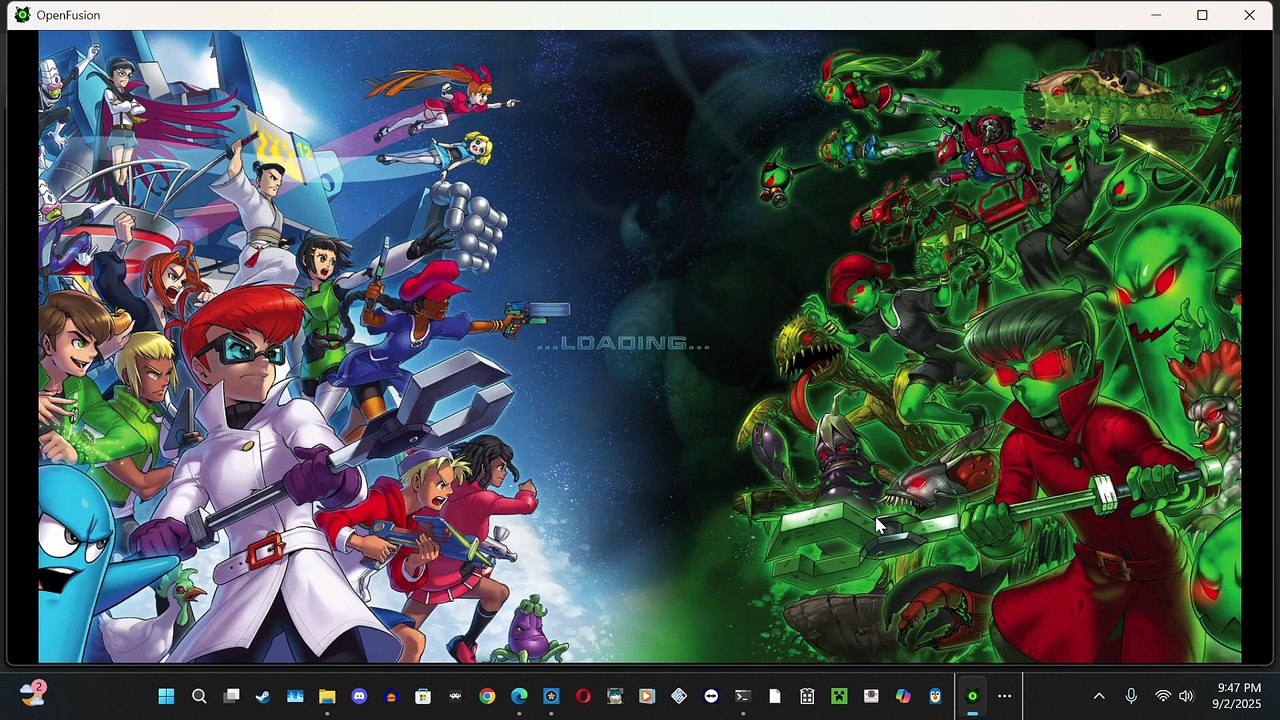Image resolution: width=1280 pixels, height=720 pixels.
Task: Open Microsoft Store from the taskbar
Action: [x=423, y=696]
